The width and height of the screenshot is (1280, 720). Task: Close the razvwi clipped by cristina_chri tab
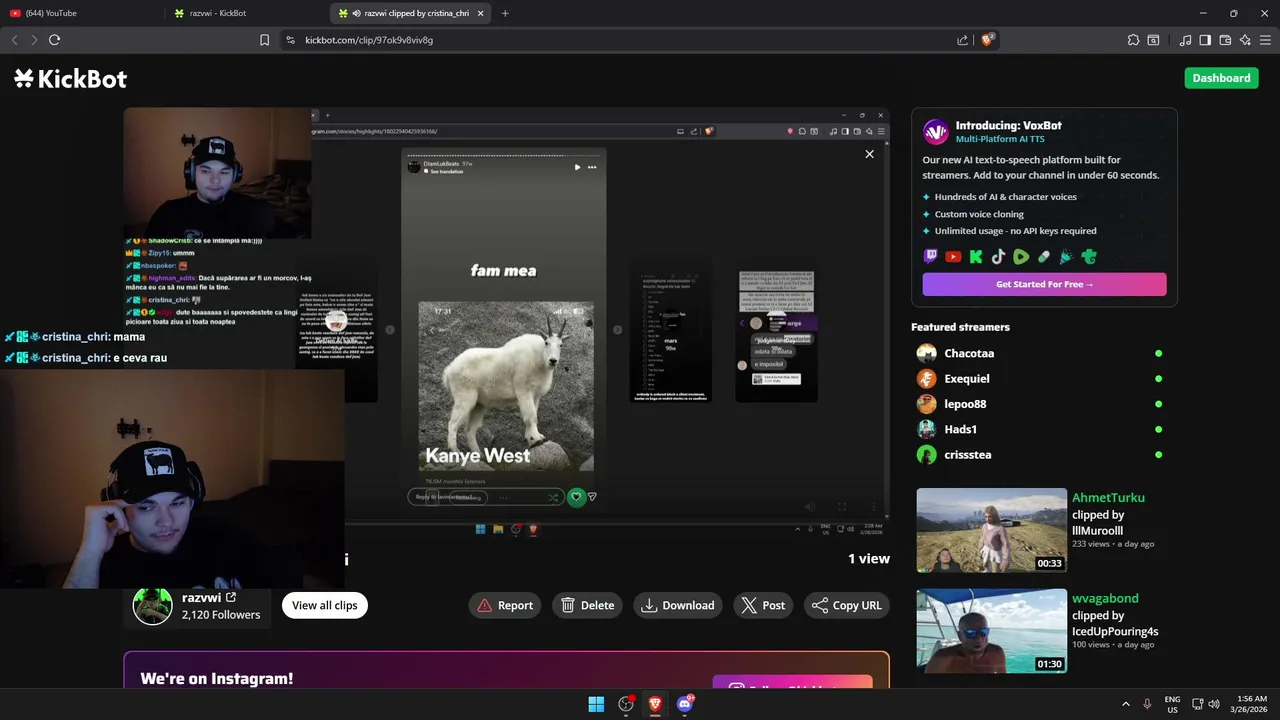click(481, 13)
